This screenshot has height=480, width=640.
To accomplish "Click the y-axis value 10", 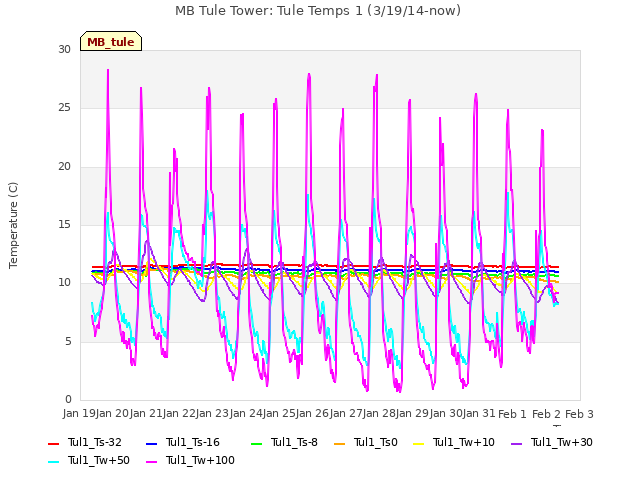I will [64, 283].
